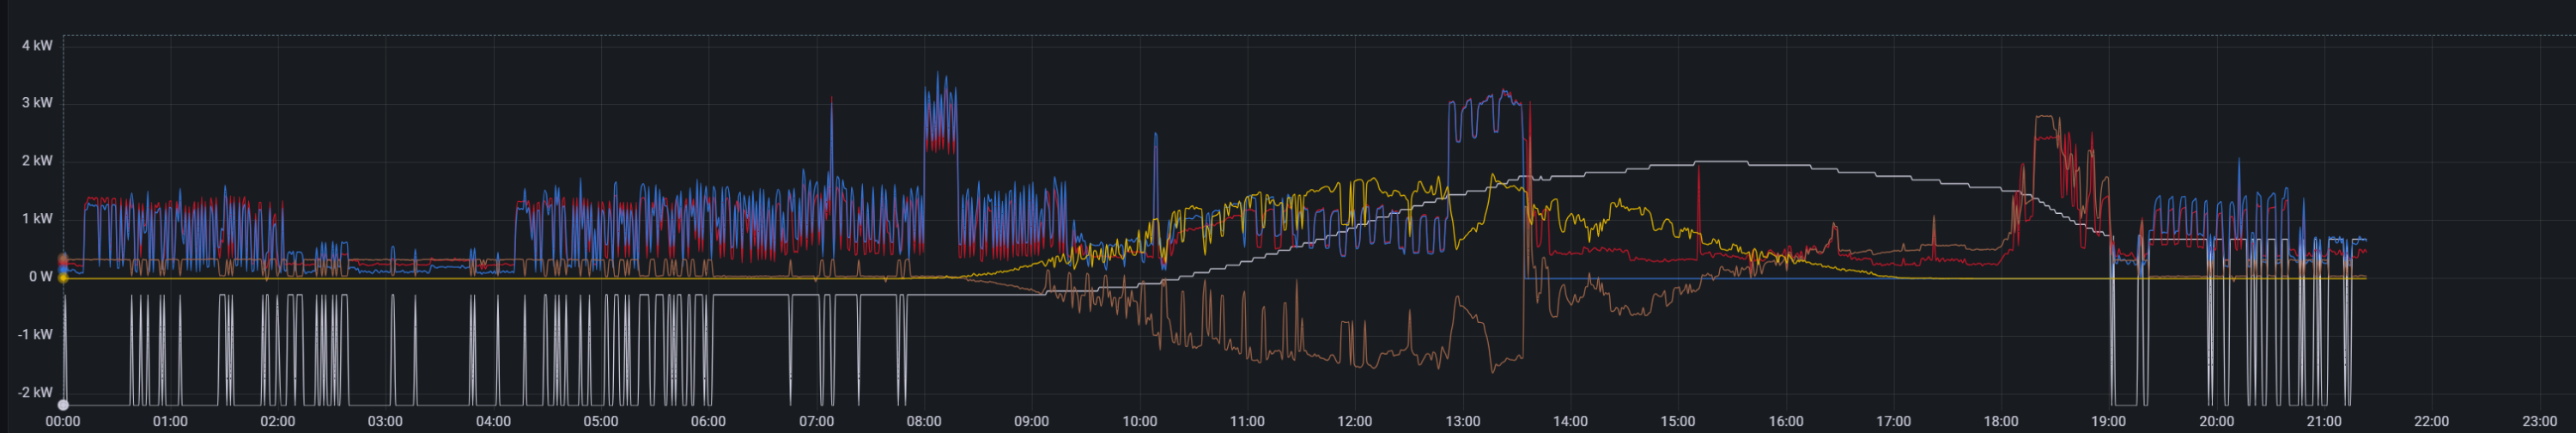Click the 06:00 time axis label
The image size is (2576, 433).
(x=708, y=422)
